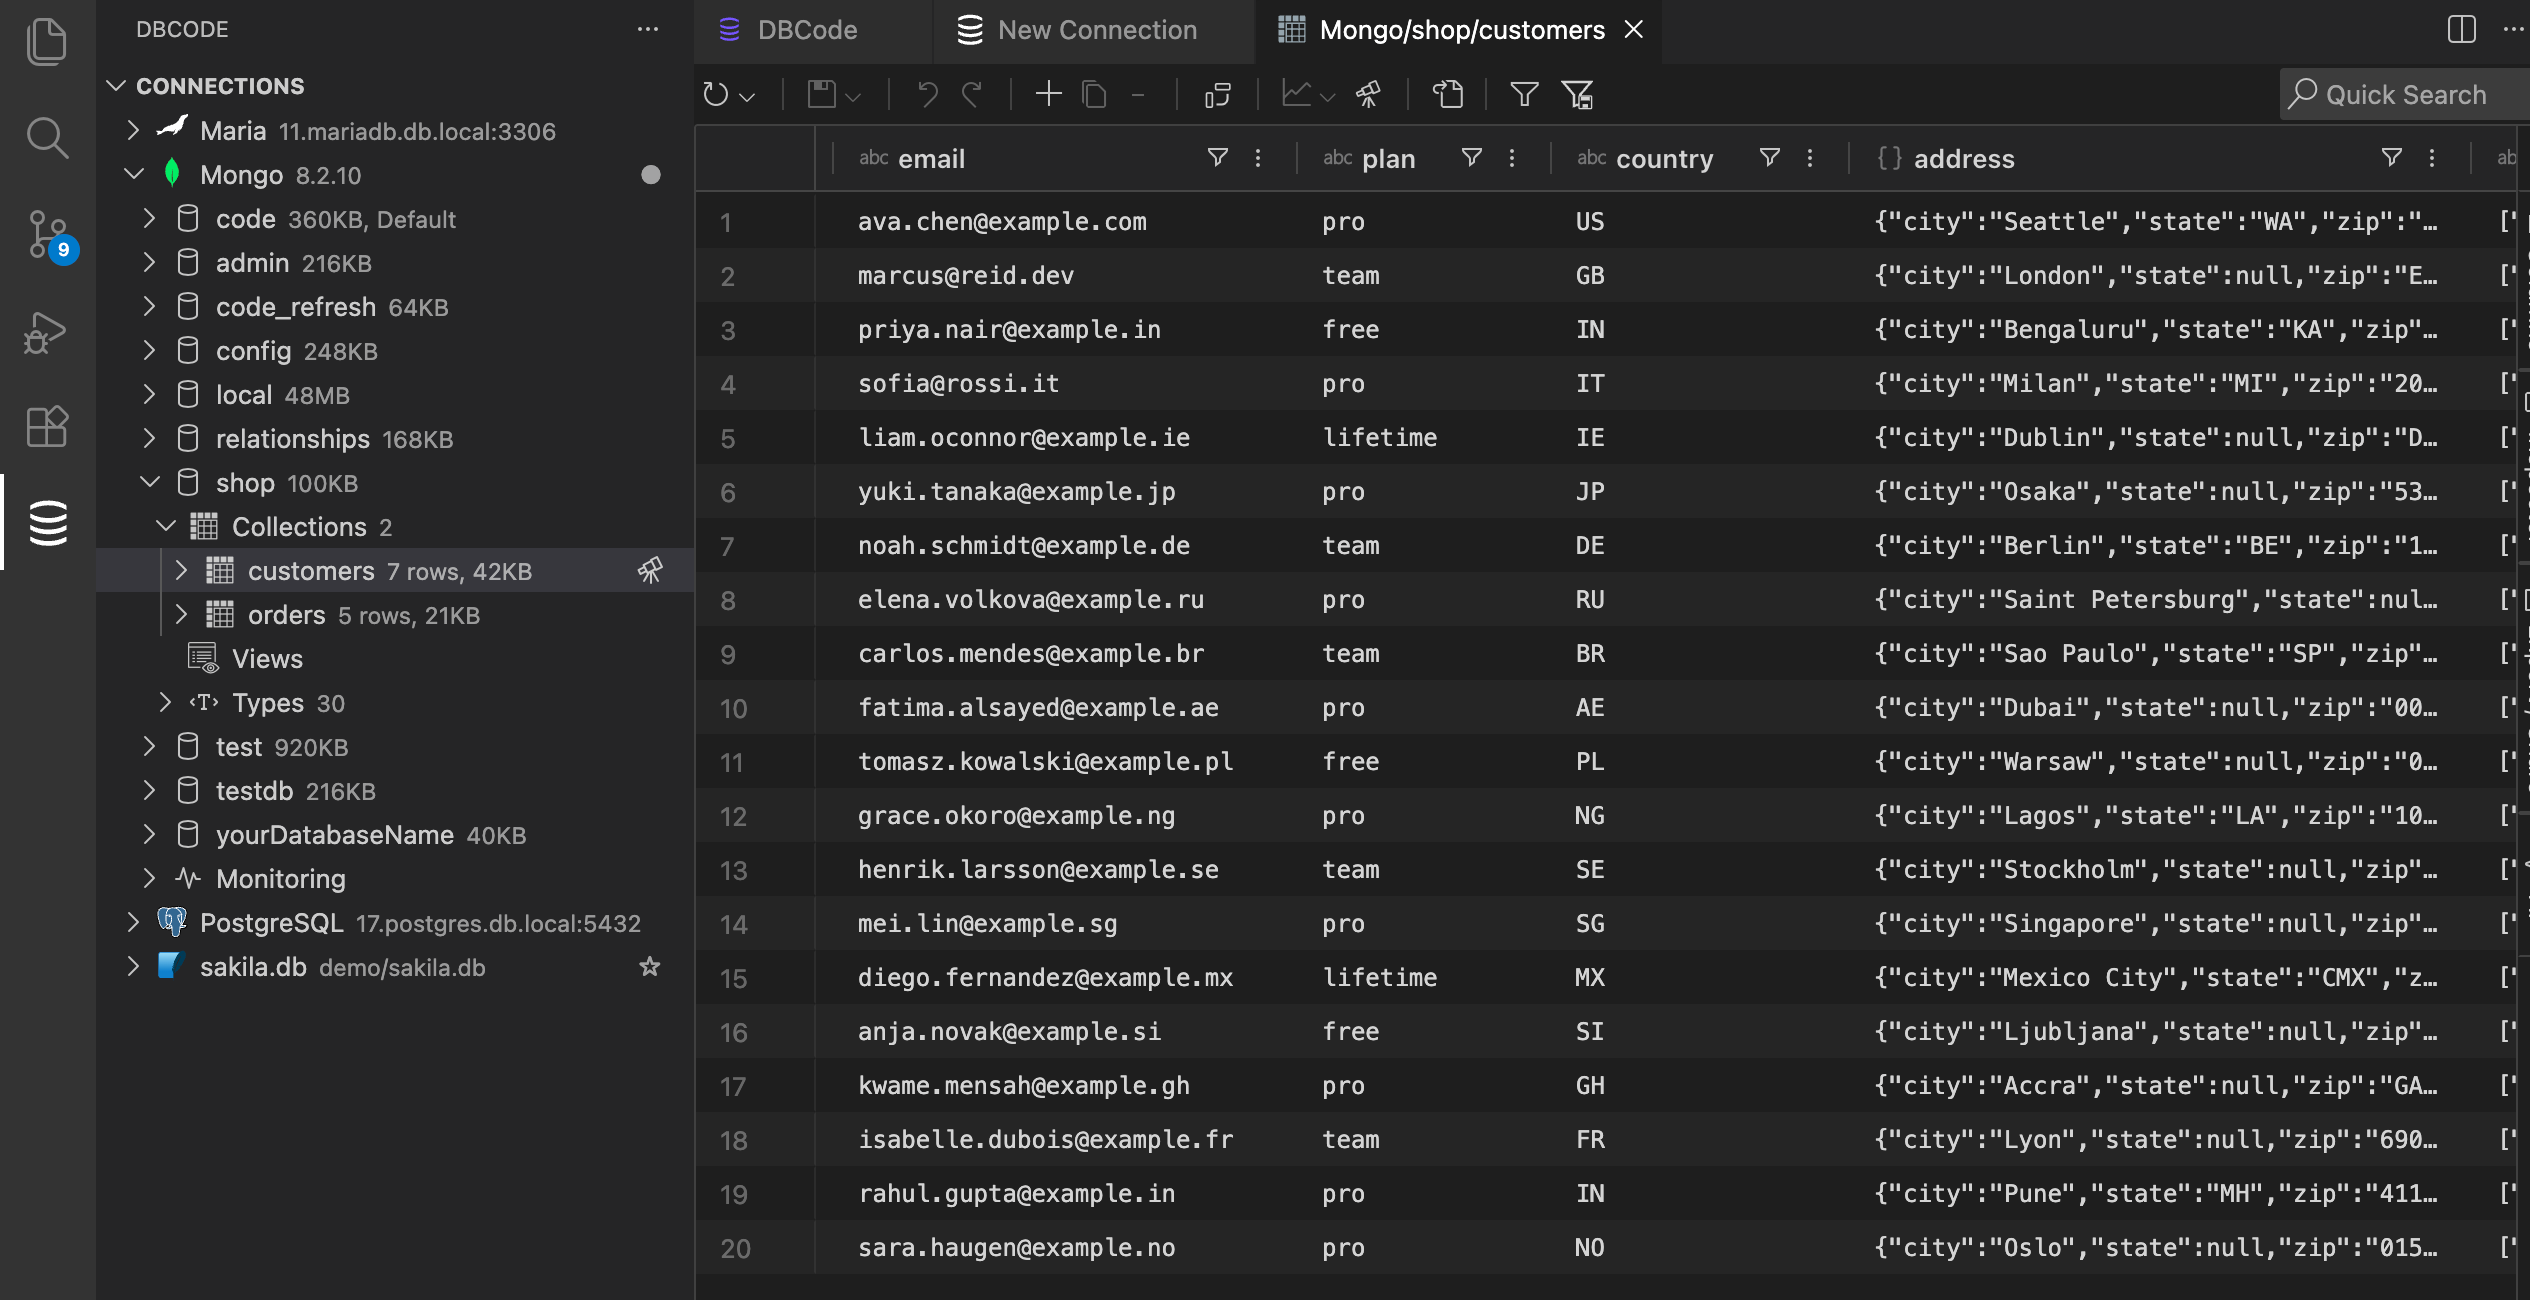Filter the address column with its funnel

pos(2391,158)
